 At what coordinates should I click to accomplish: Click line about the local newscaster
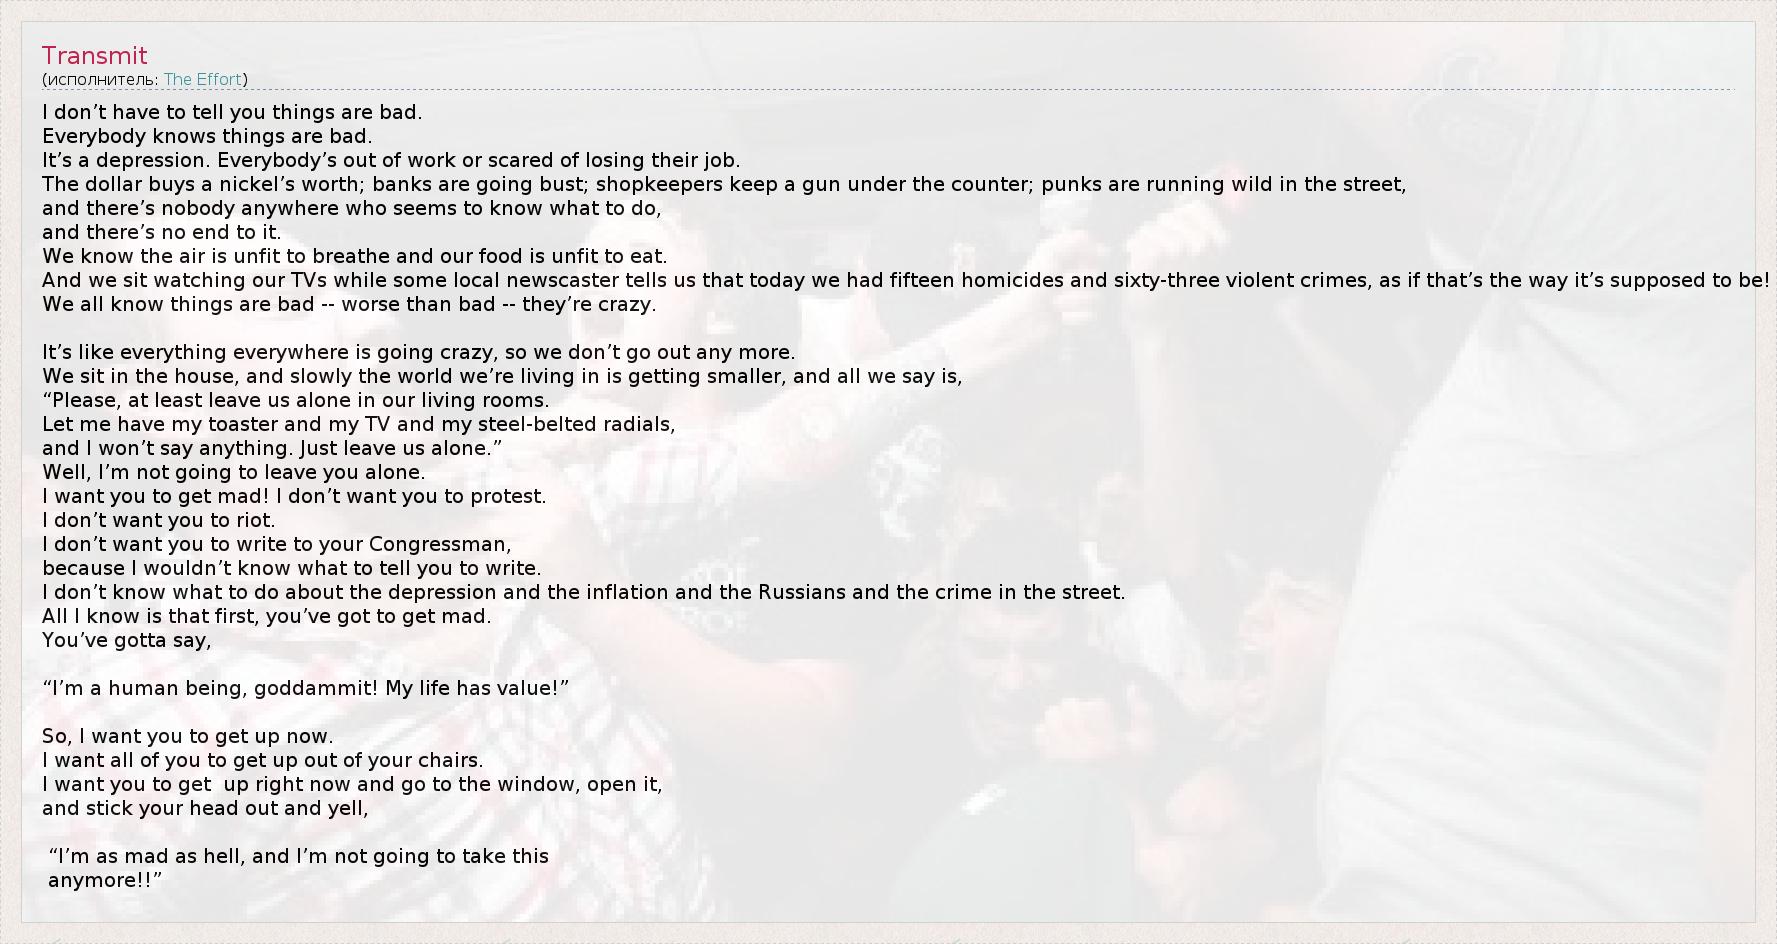tap(905, 280)
